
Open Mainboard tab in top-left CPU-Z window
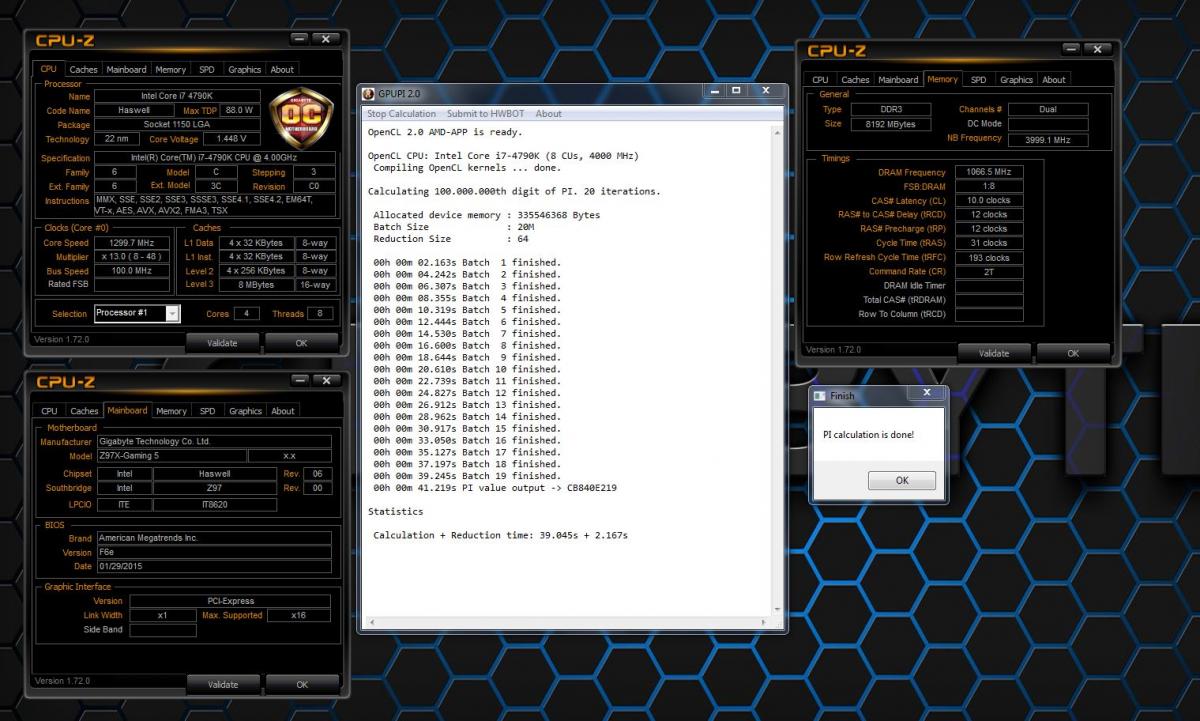click(126, 70)
